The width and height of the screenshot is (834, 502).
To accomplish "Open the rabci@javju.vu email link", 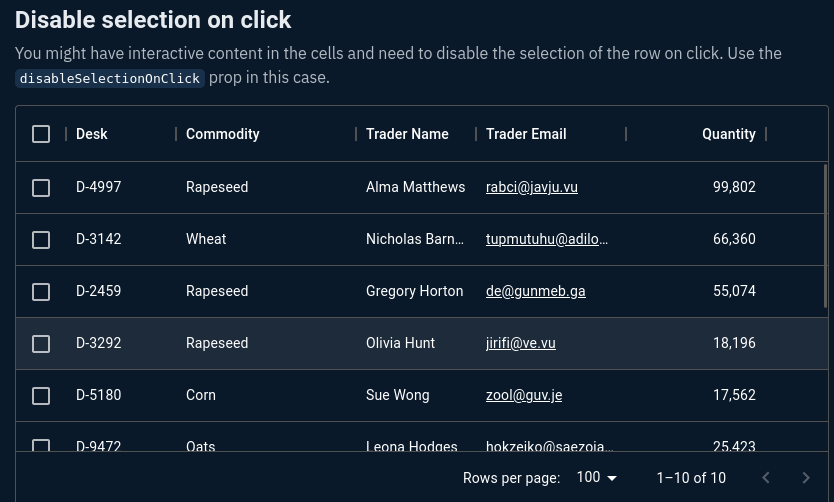I will click(531, 187).
